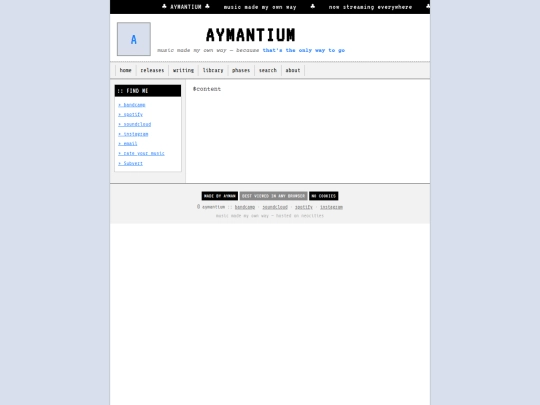
Task: Select library in the navigation bar
Action: [213, 70]
